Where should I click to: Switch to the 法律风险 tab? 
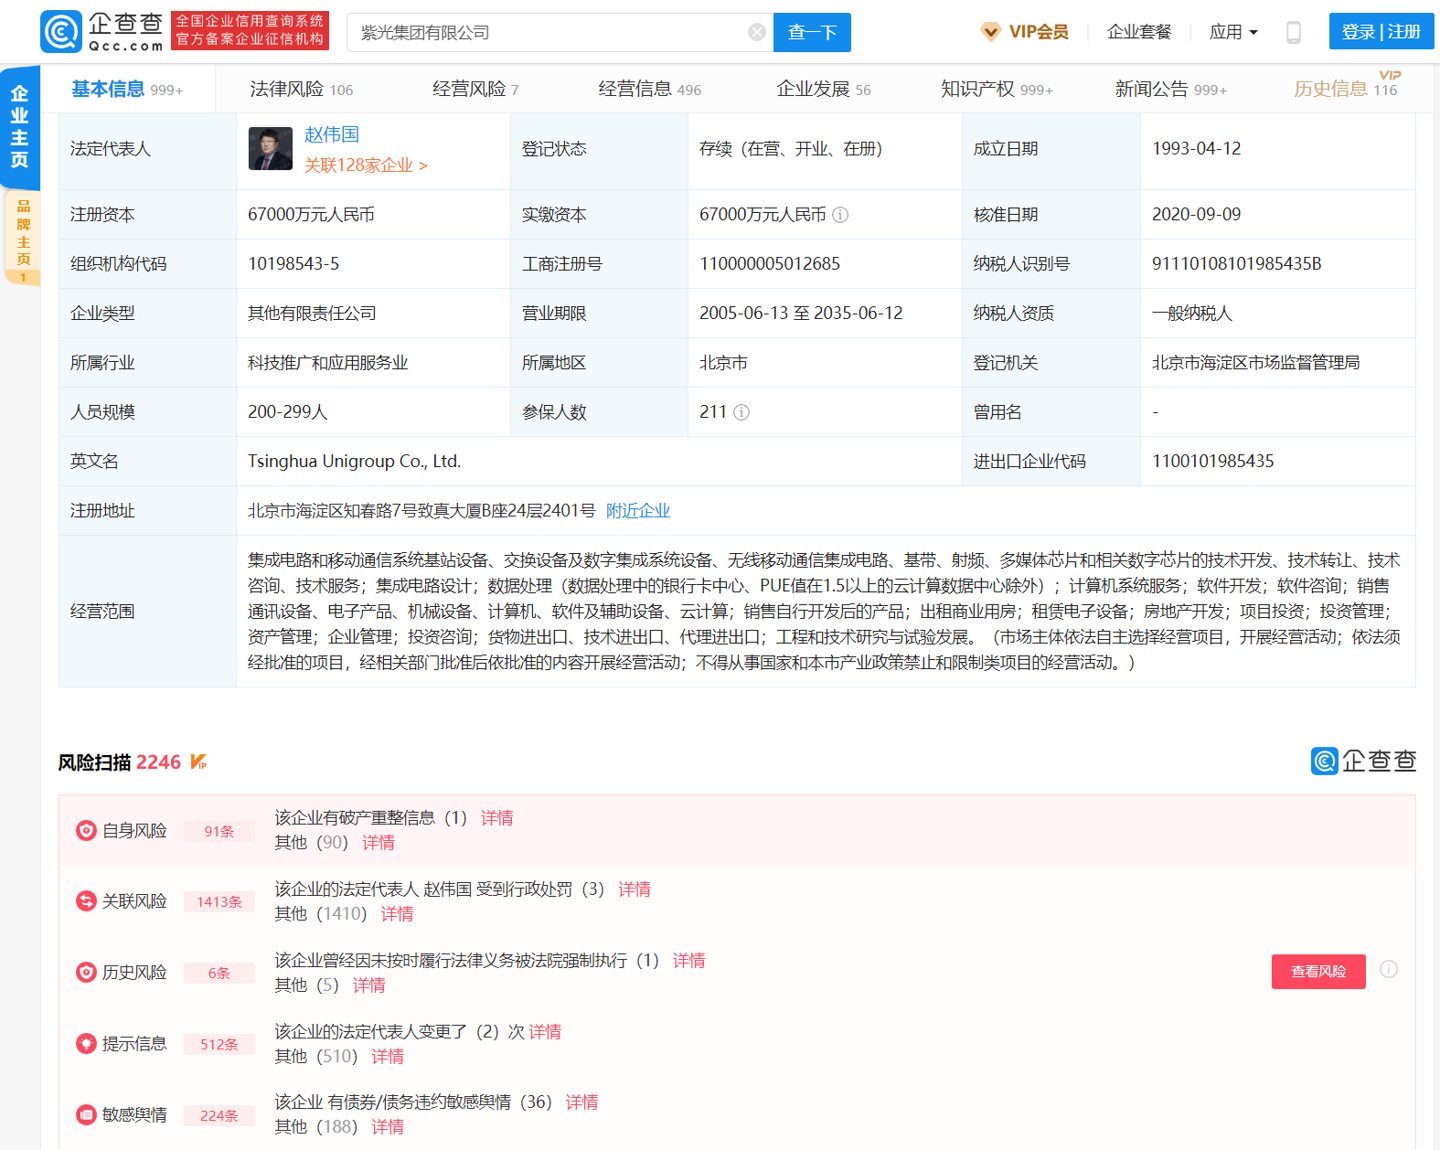[300, 89]
